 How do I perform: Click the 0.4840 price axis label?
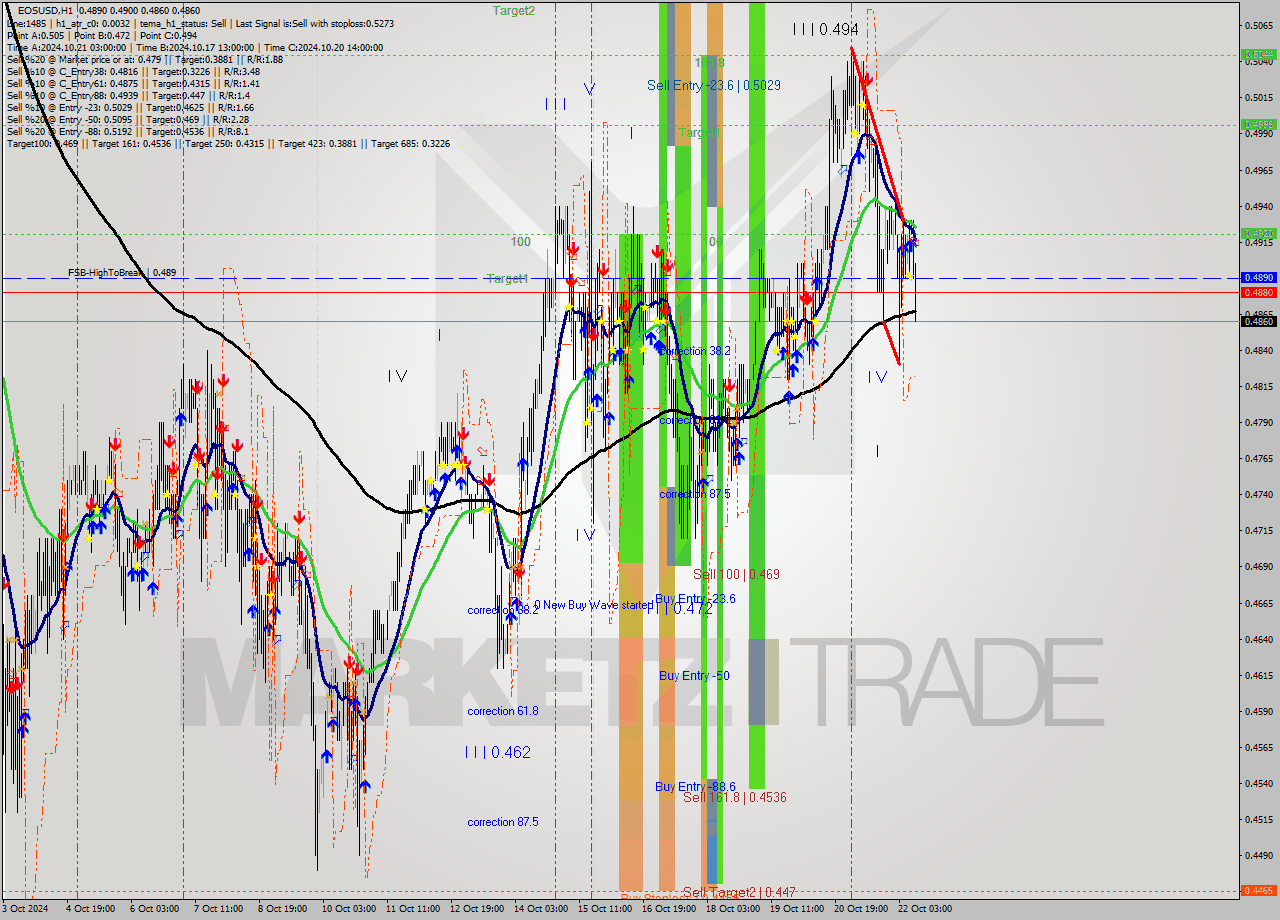(x=1258, y=350)
